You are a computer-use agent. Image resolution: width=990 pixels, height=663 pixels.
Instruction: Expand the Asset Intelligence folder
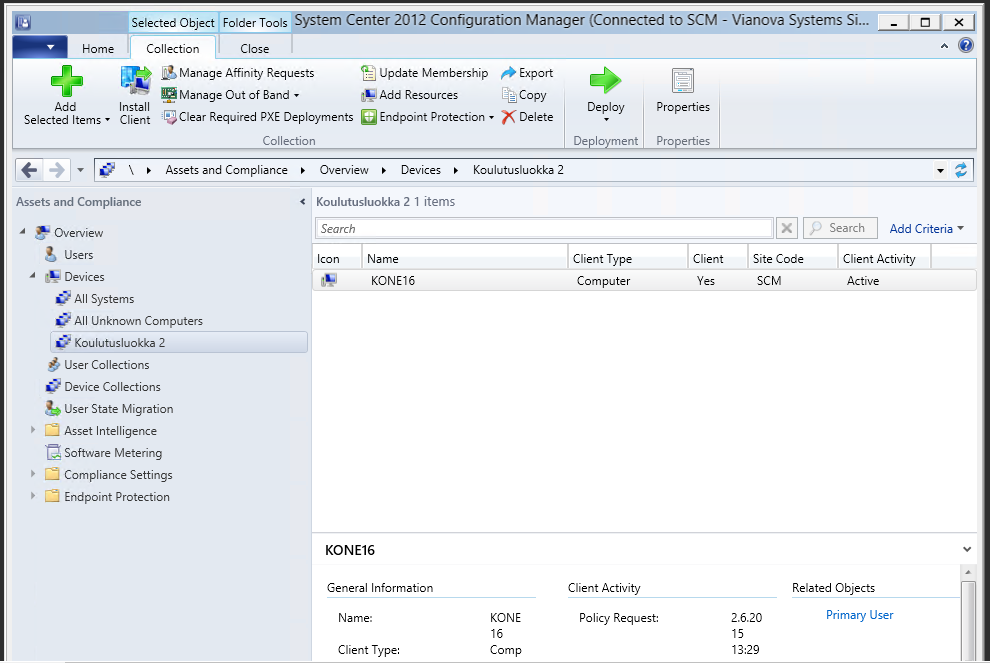(x=33, y=430)
